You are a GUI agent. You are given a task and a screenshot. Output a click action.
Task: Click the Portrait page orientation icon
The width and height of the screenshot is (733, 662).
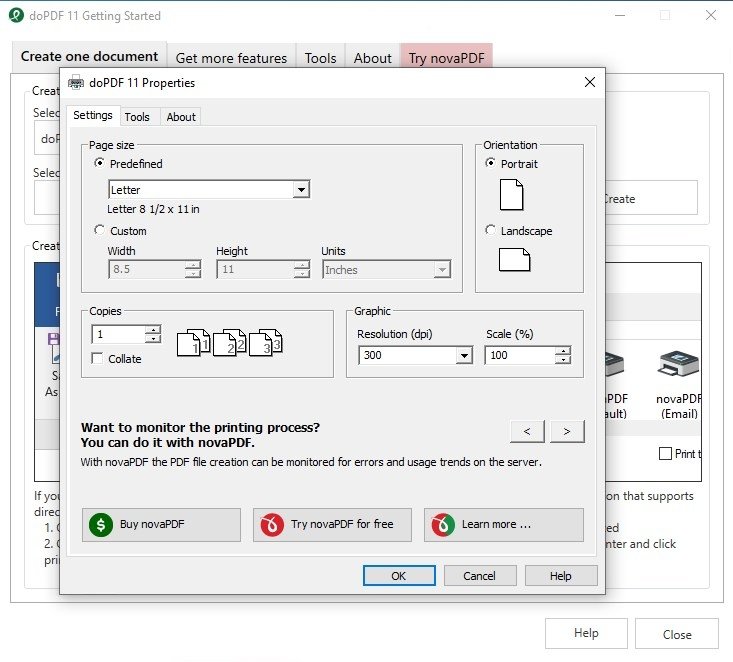[x=511, y=194]
